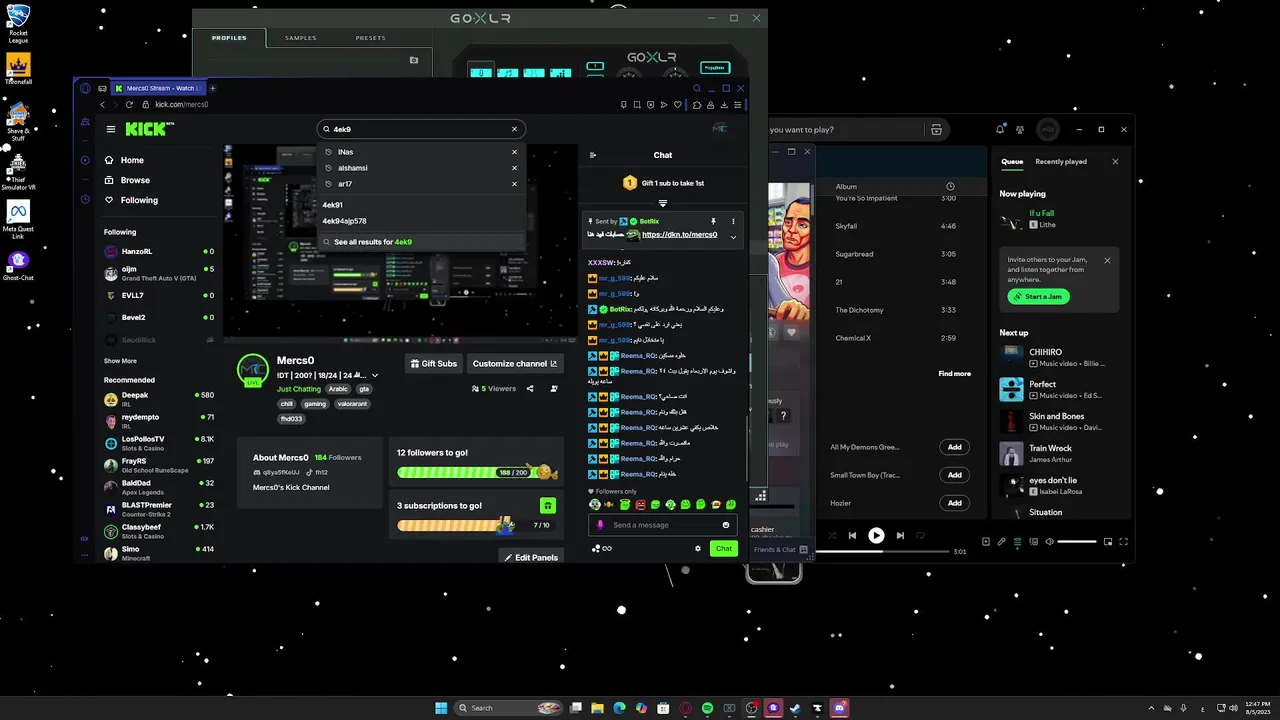Select the Arabic tag
This screenshot has height=720, width=1280.
pos(339,389)
